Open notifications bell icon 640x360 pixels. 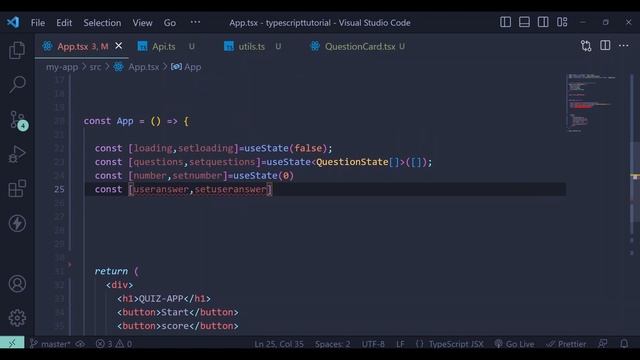pyautogui.click(x=624, y=344)
